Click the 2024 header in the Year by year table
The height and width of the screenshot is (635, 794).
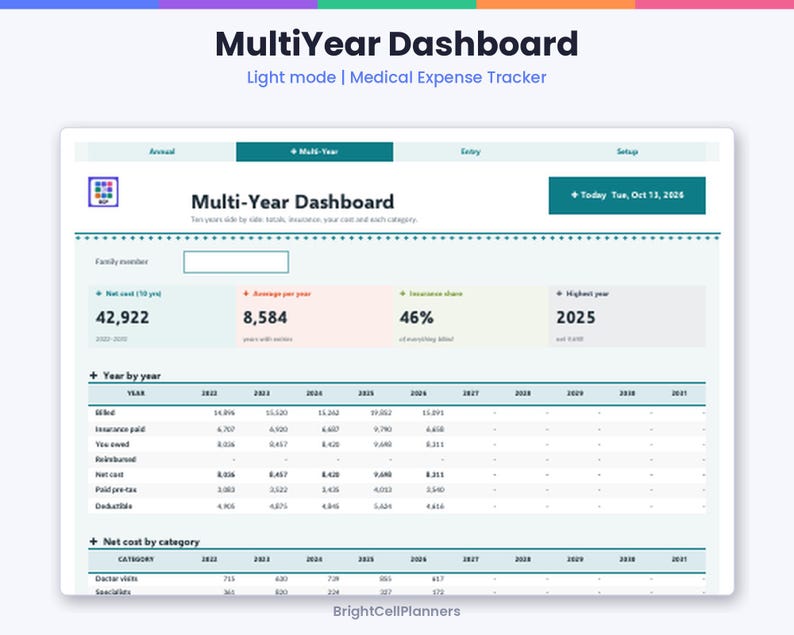pyautogui.click(x=314, y=393)
